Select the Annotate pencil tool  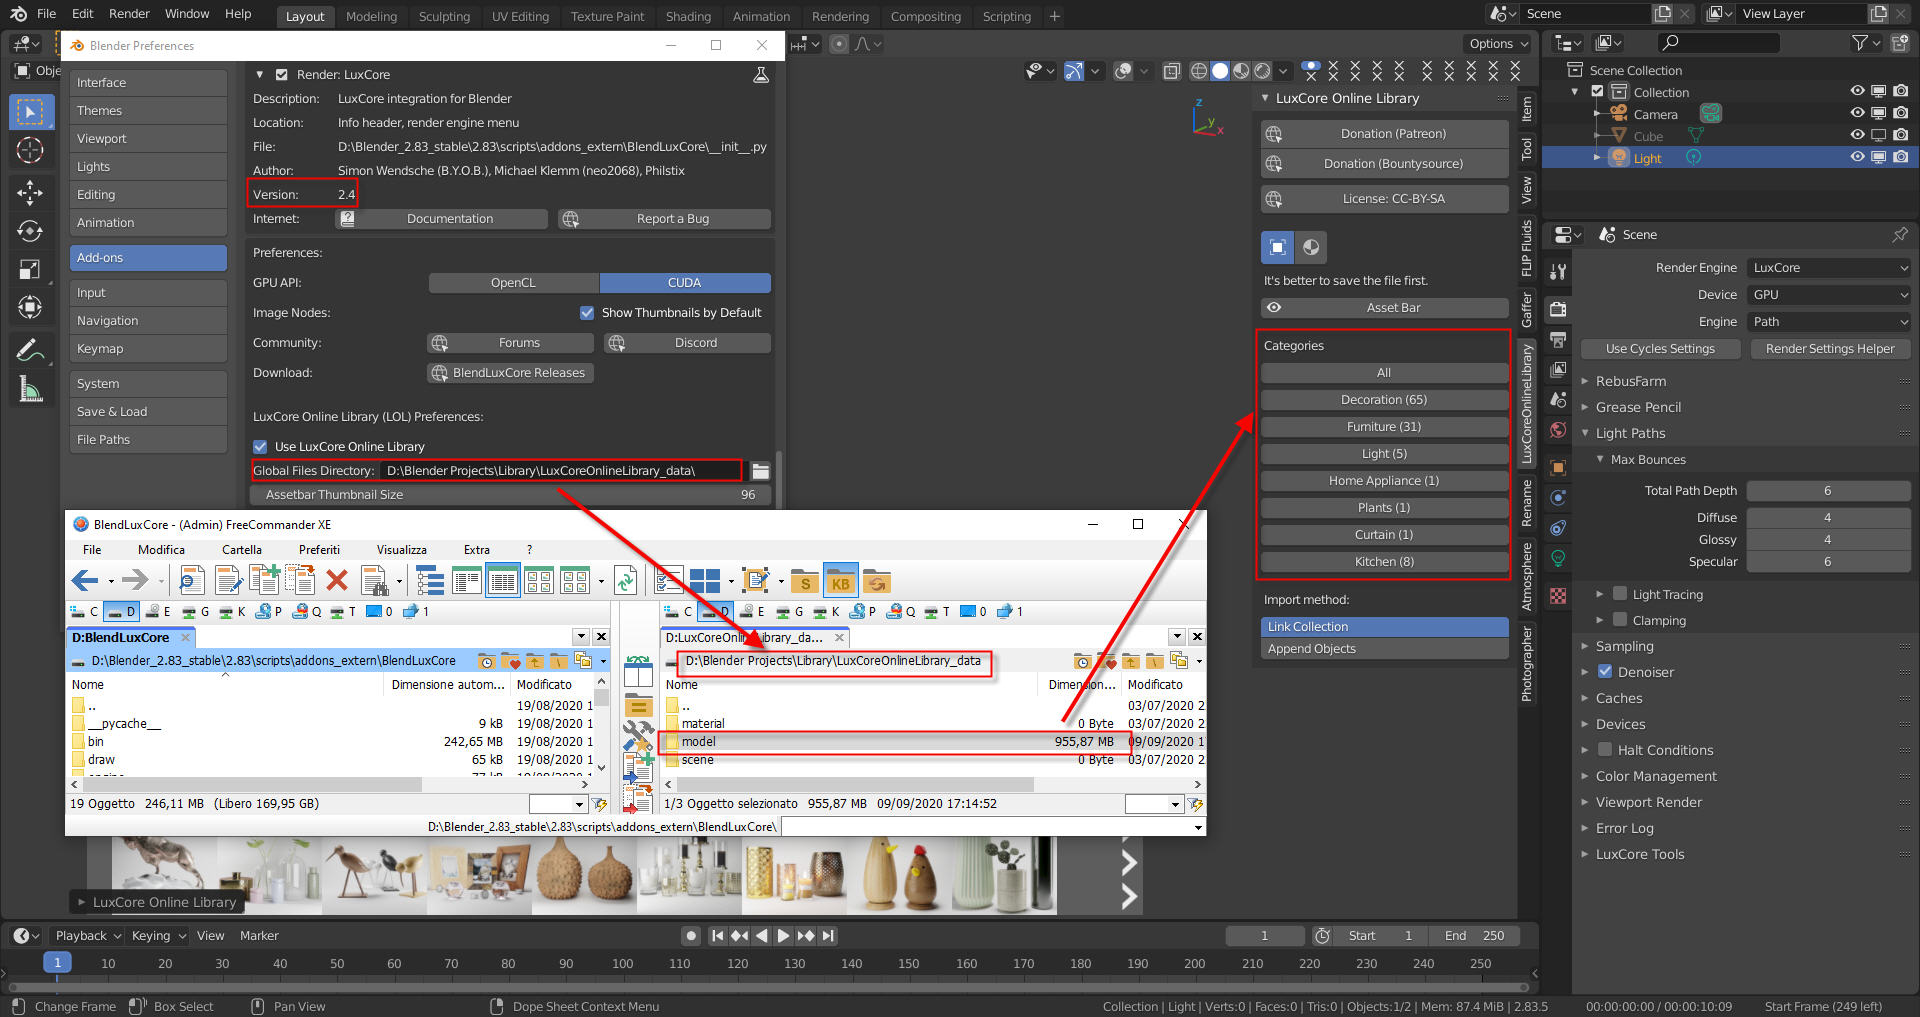(30, 350)
